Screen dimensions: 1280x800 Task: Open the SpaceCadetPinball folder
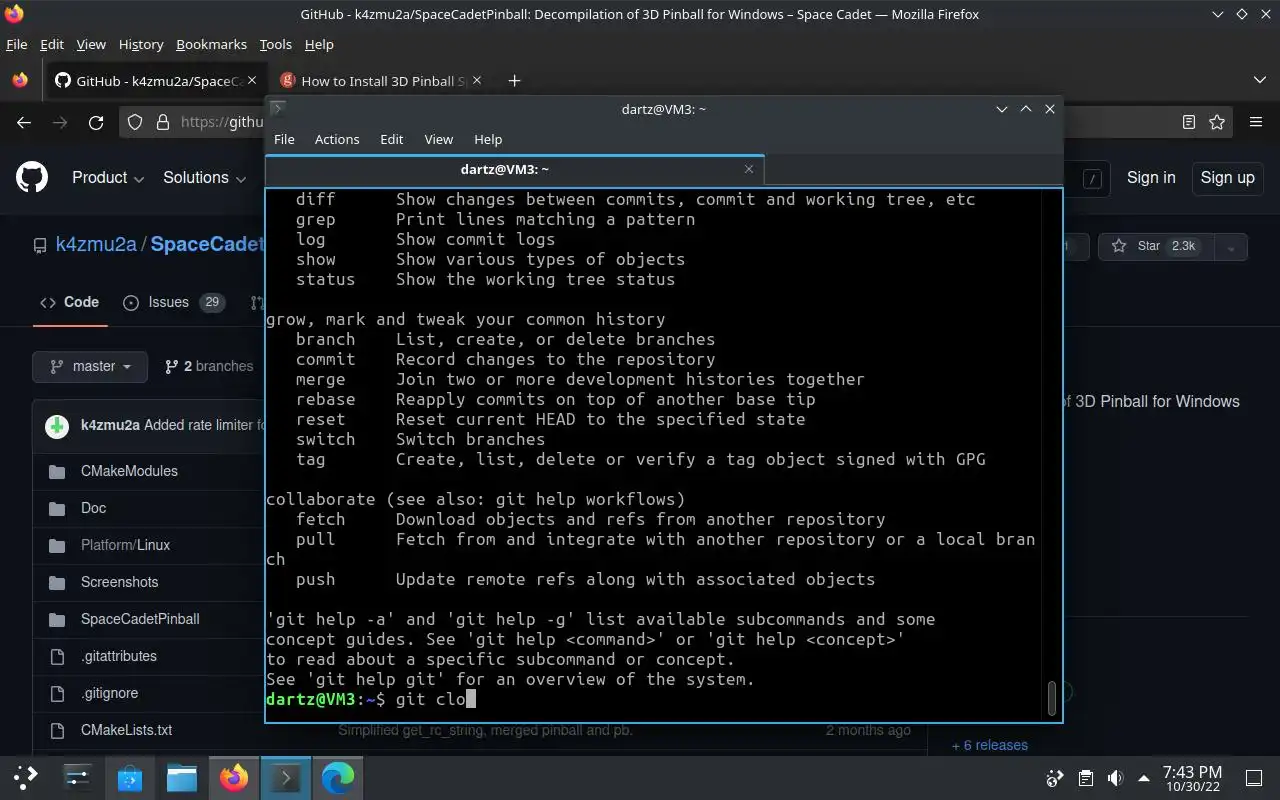coord(140,619)
